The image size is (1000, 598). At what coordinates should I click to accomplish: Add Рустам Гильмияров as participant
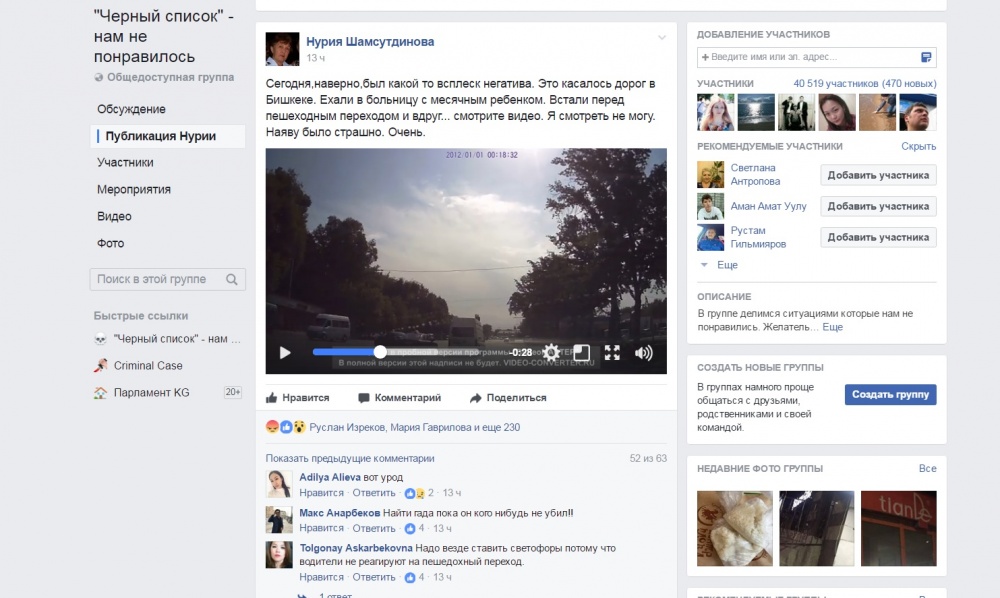[878, 237]
